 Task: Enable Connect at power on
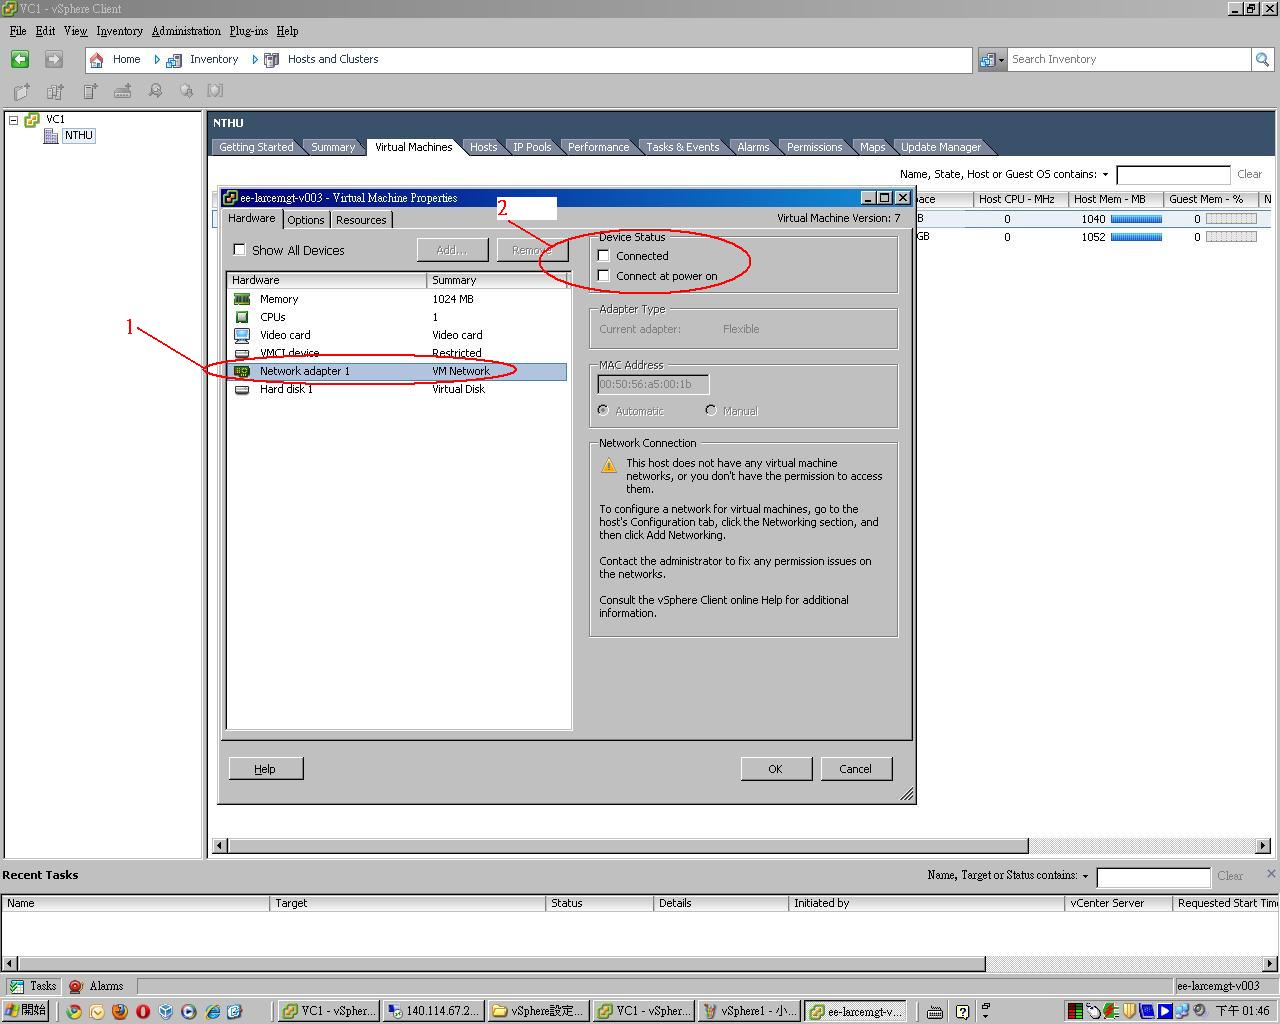pyautogui.click(x=604, y=276)
